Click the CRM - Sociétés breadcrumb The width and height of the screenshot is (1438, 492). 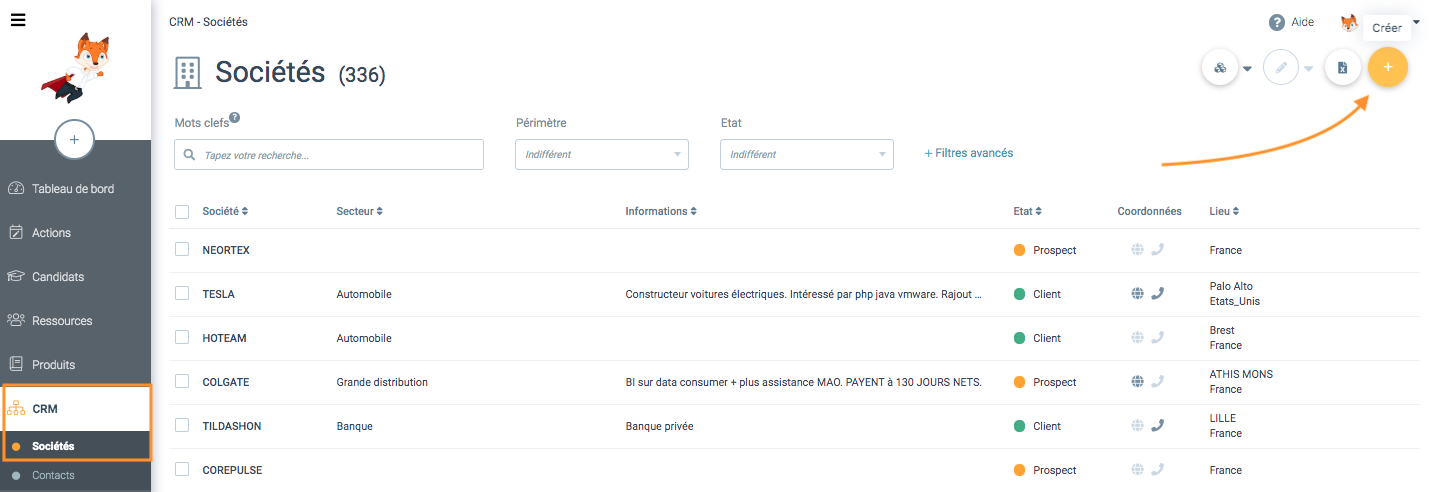pos(208,22)
